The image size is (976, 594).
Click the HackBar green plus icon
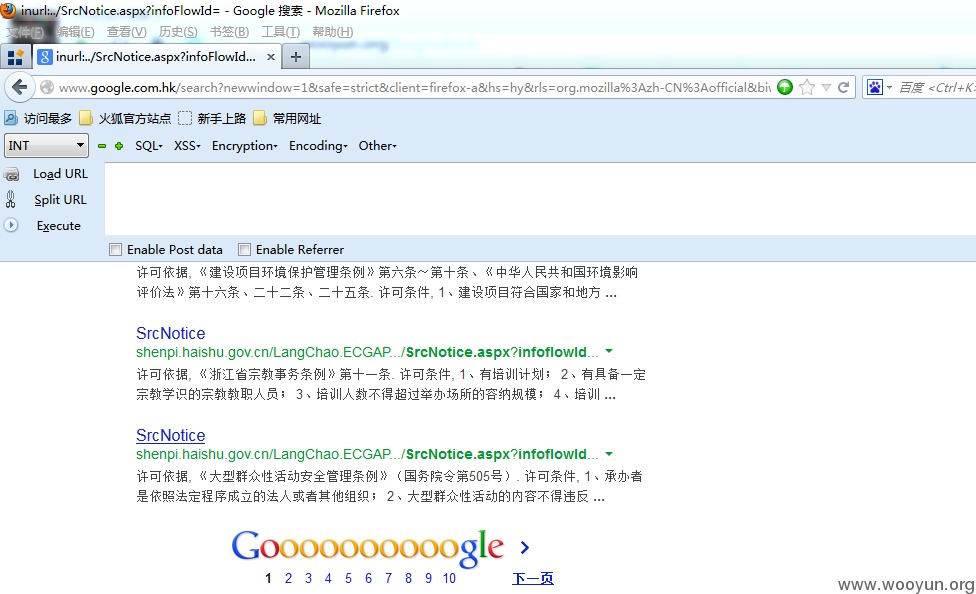pos(119,146)
